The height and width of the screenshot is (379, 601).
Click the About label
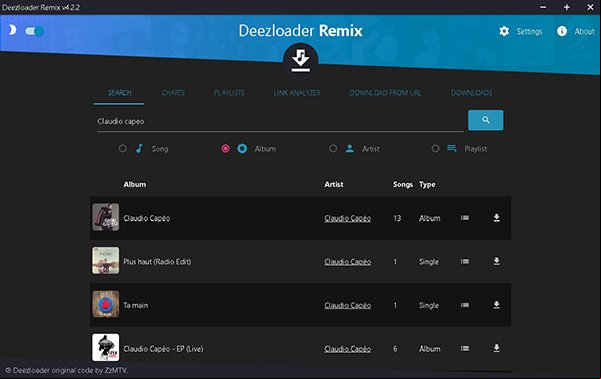coord(584,31)
